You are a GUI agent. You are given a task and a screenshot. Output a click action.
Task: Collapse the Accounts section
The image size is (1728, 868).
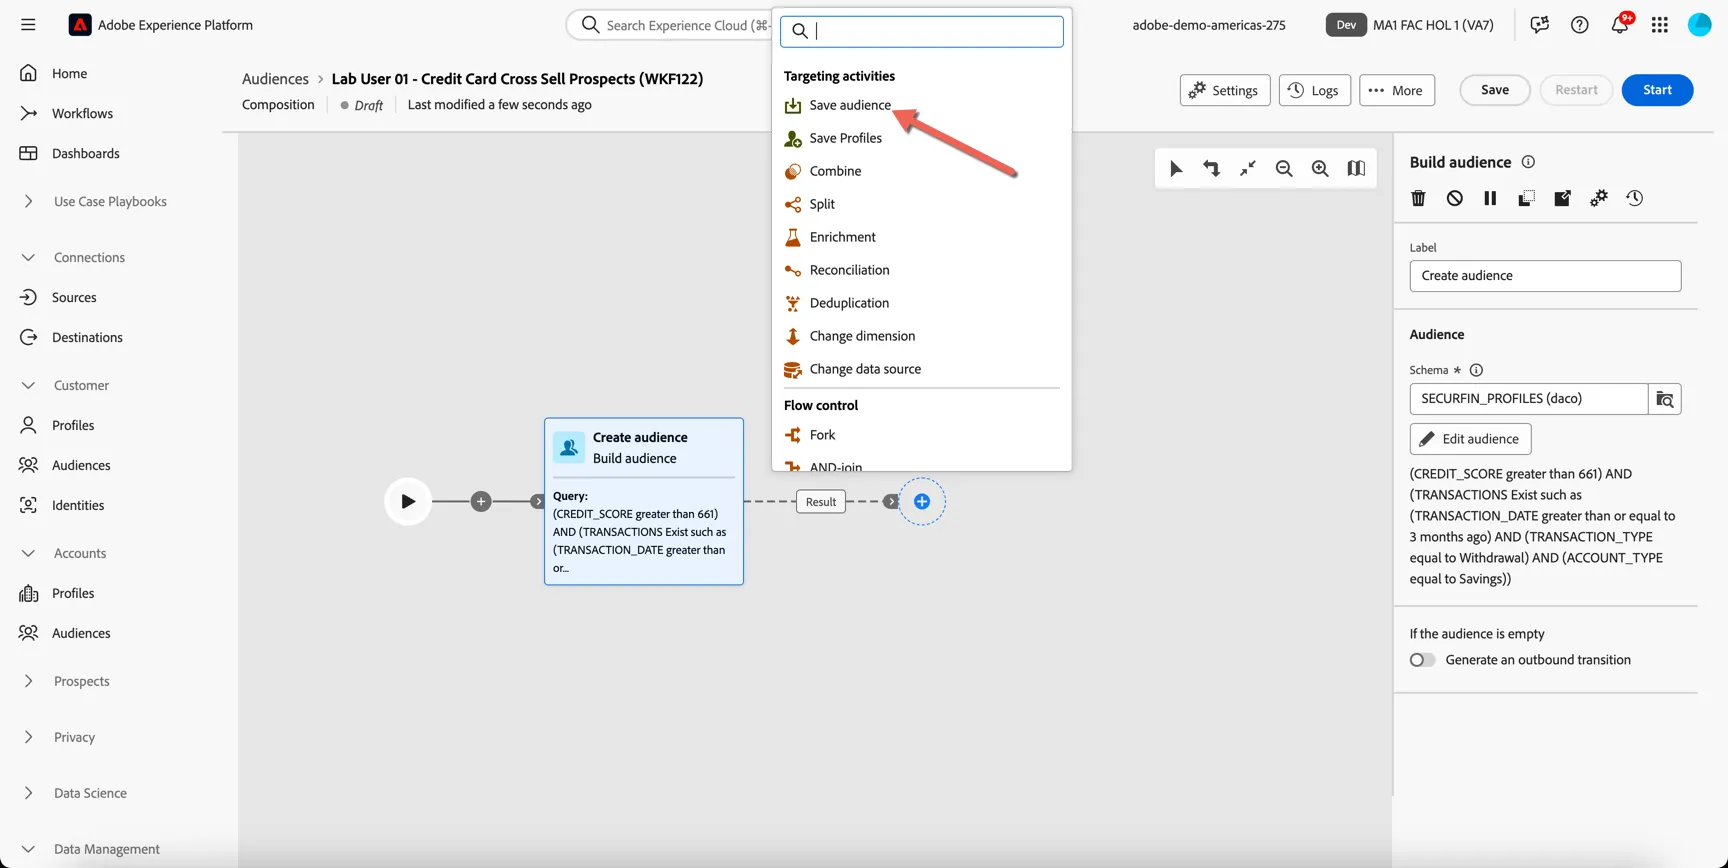tap(28, 553)
